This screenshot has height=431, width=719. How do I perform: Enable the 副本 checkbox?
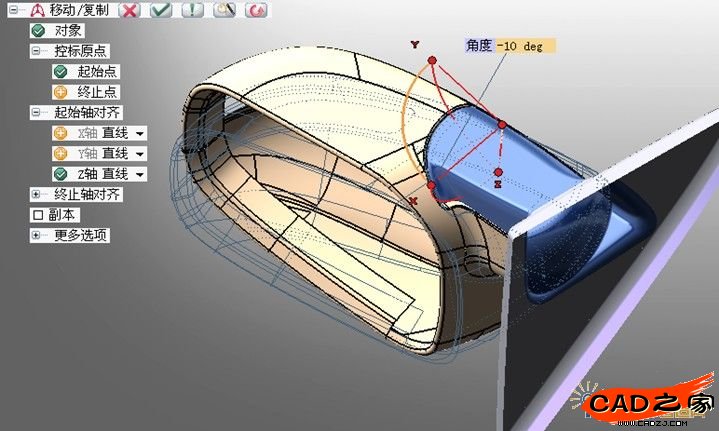(38, 215)
